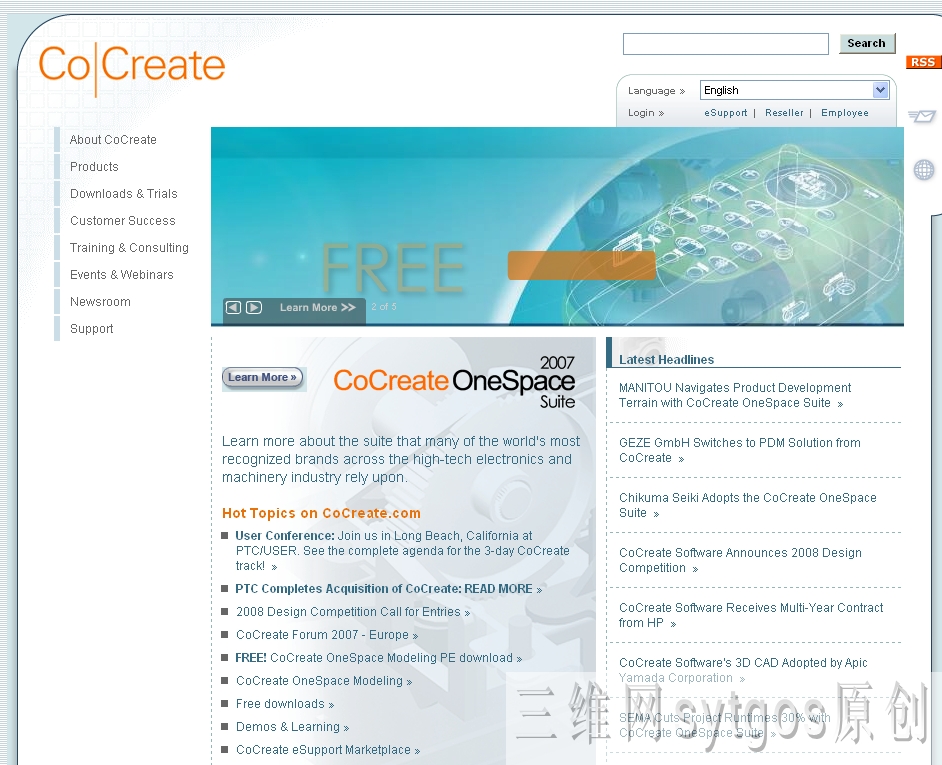This screenshot has height=765, width=942.
Task: Open 2008 Design Competition announcement headline
Action: pyautogui.click(x=740, y=560)
